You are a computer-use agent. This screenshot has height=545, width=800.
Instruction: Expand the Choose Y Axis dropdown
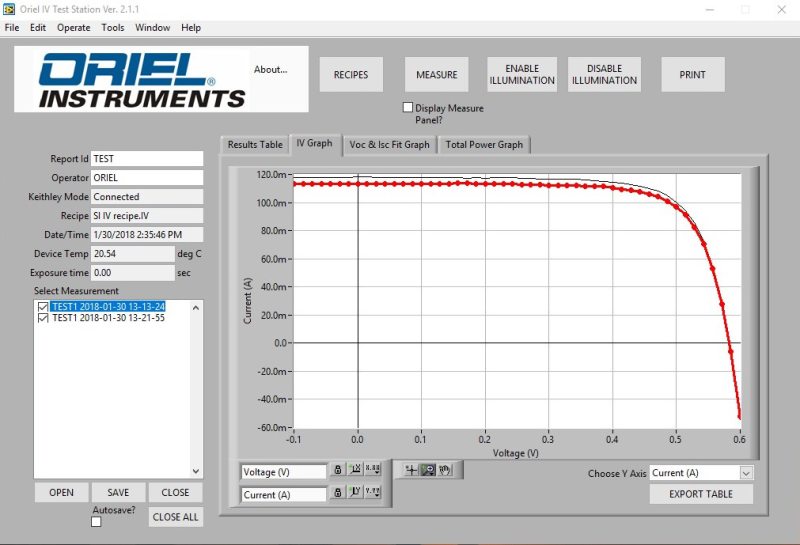click(x=746, y=473)
